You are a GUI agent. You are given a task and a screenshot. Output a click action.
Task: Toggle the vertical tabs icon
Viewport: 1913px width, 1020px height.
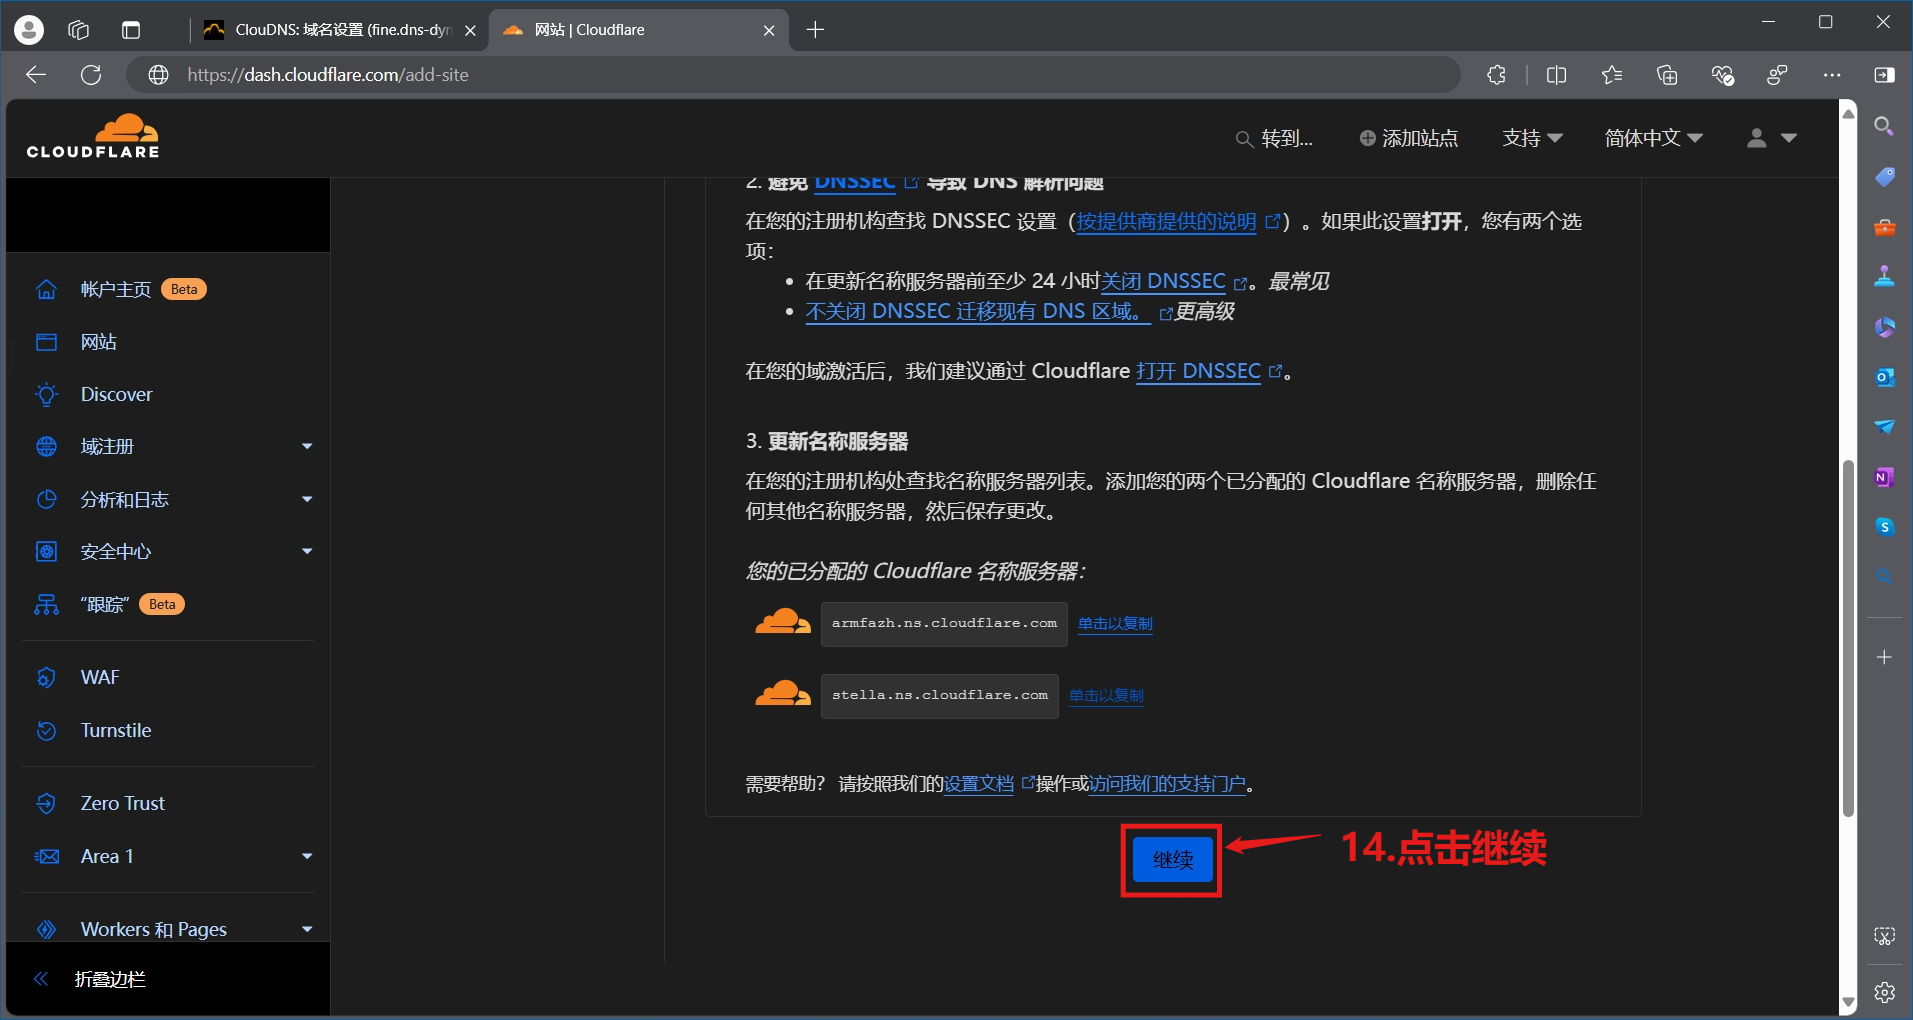click(x=131, y=30)
